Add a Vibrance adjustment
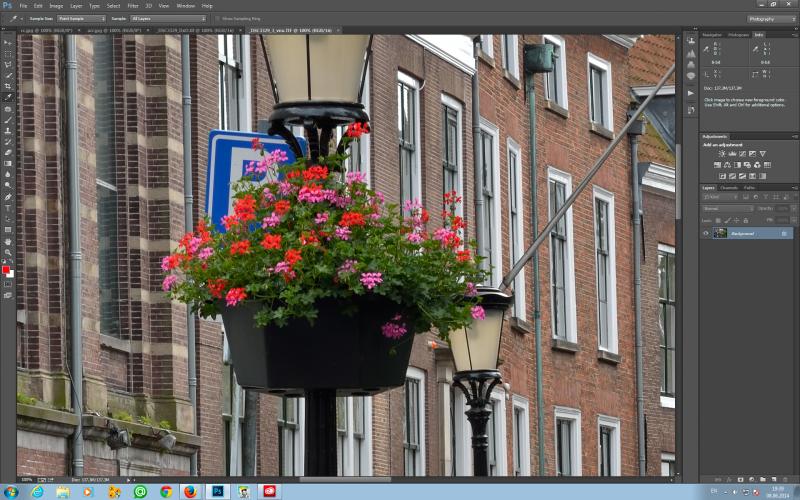The height and width of the screenshot is (500, 800). (x=762, y=154)
